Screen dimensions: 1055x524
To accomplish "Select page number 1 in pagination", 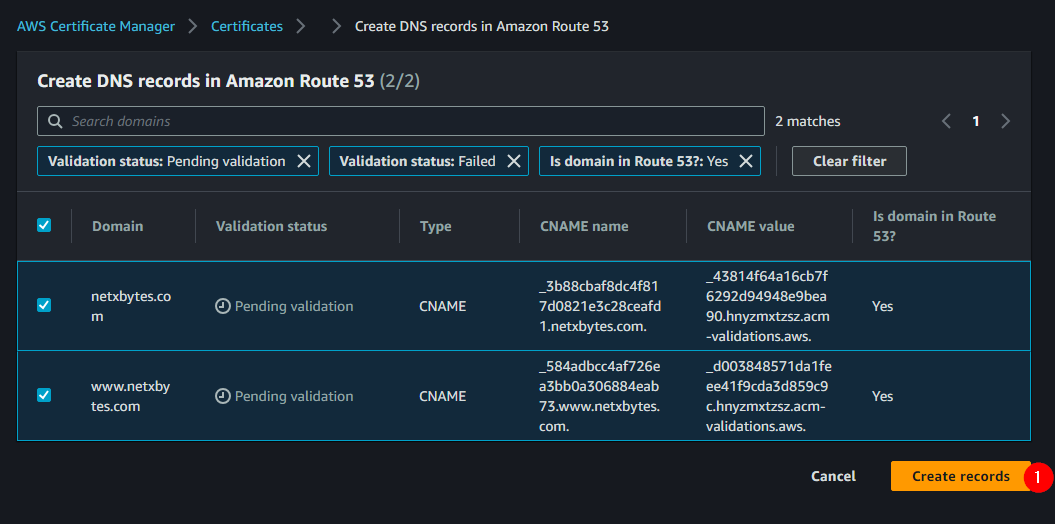I will click(976, 121).
